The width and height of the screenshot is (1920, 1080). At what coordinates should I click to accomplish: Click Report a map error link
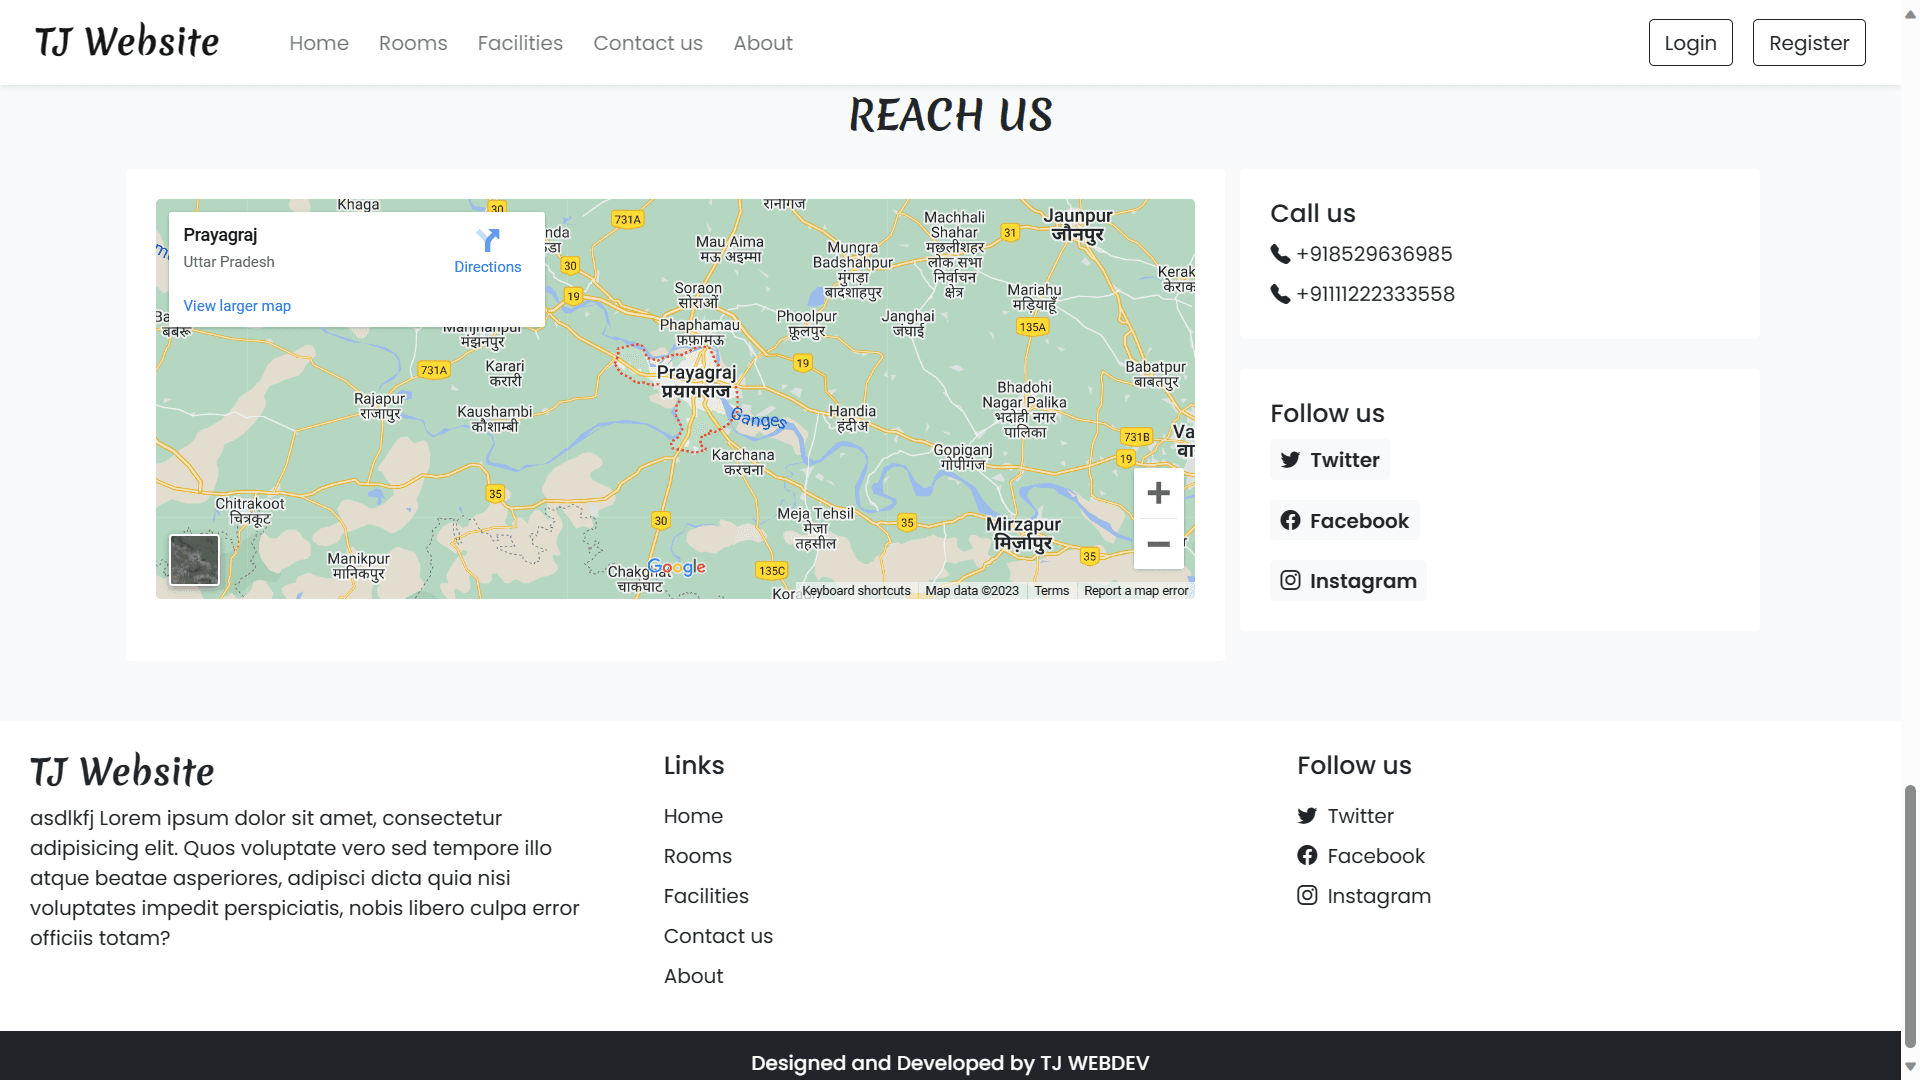(1136, 590)
